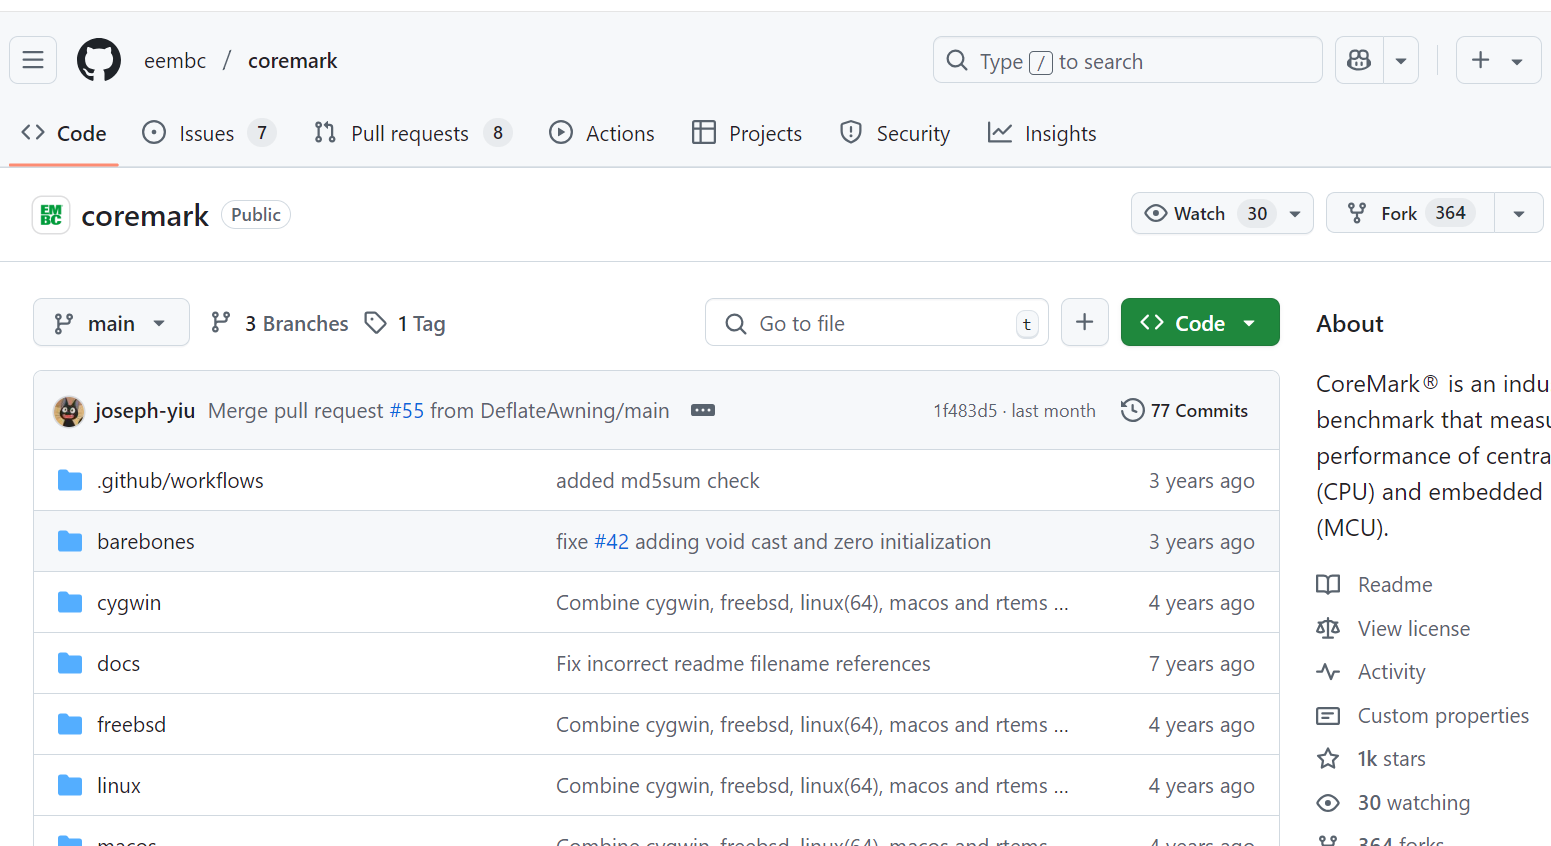Go to GitHub homepage via Octocat logo

[99, 61]
